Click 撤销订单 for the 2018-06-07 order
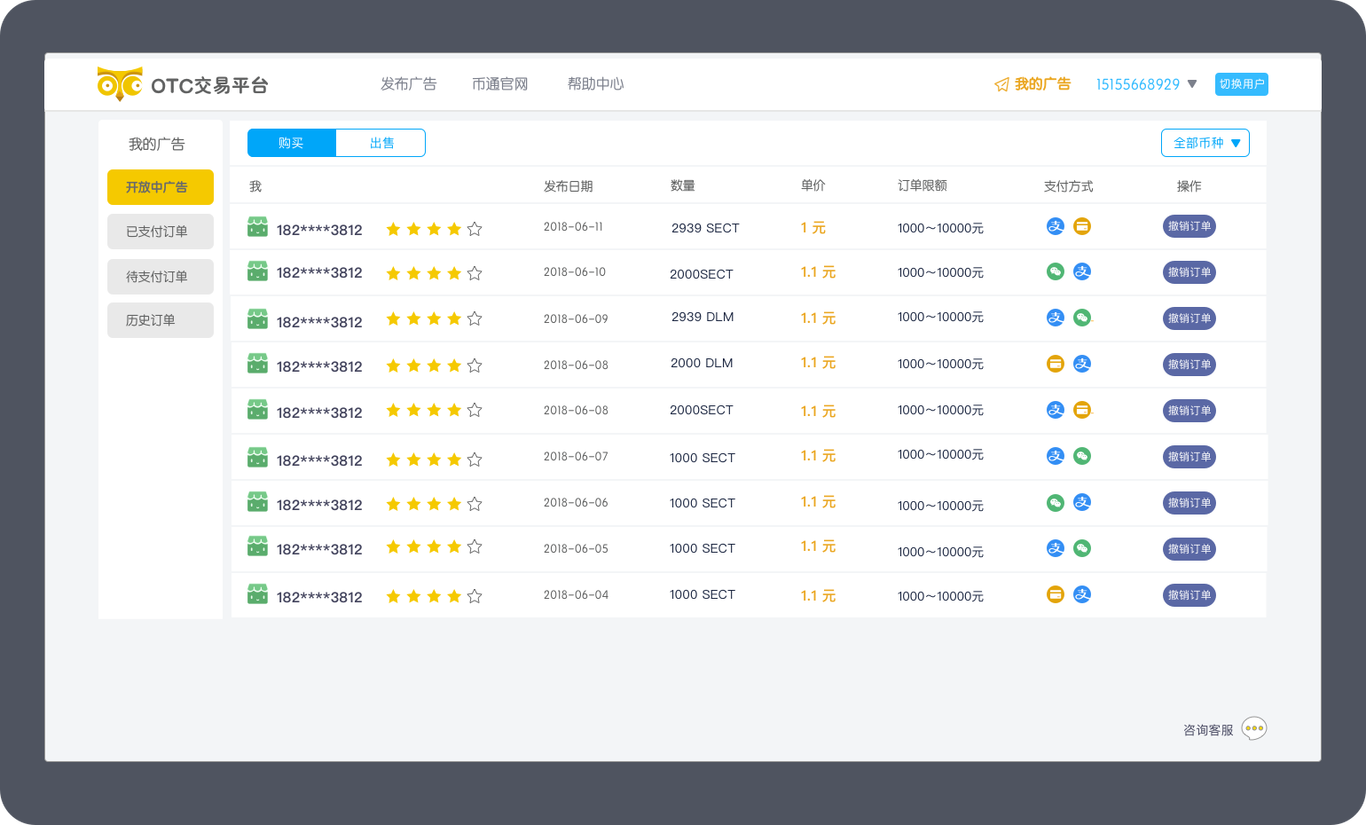The image size is (1366, 825). click(1189, 456)
